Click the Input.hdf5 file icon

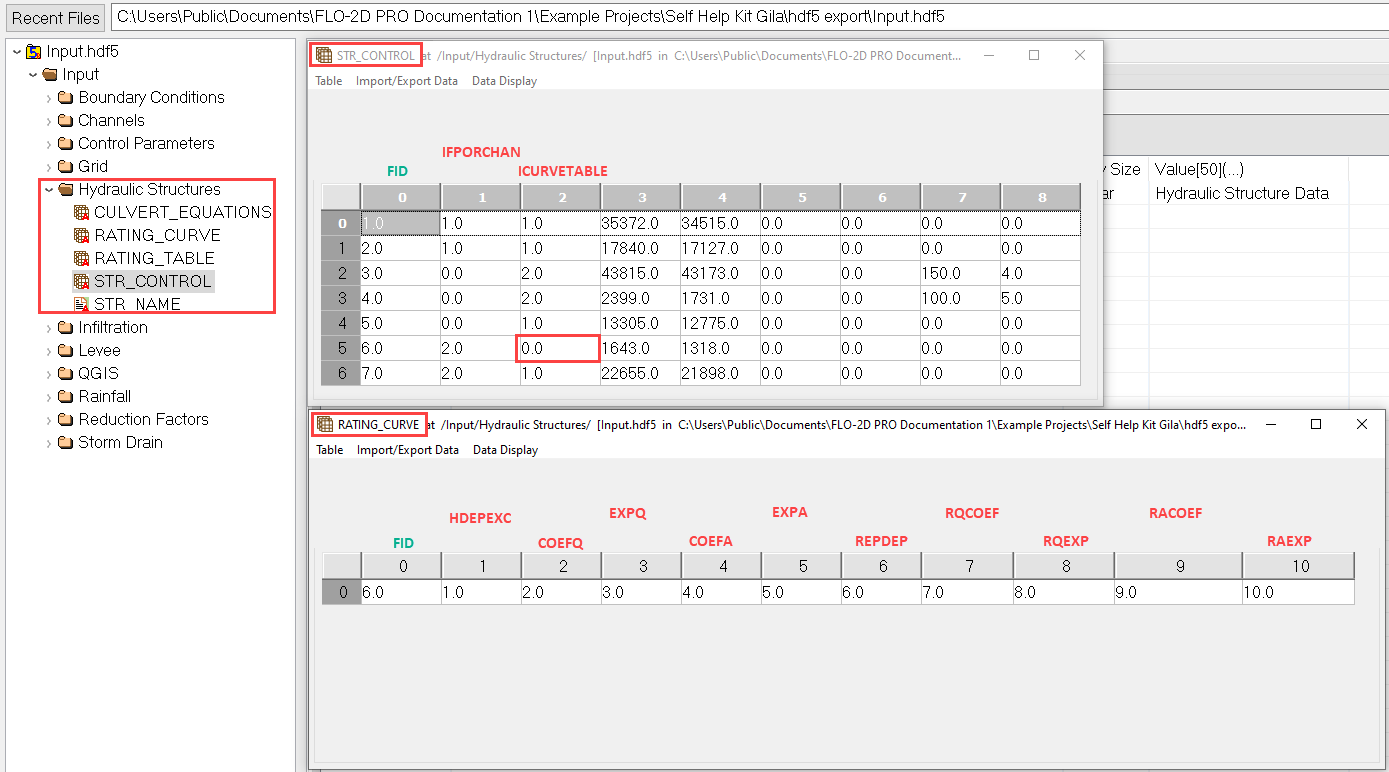click(34, 51)
